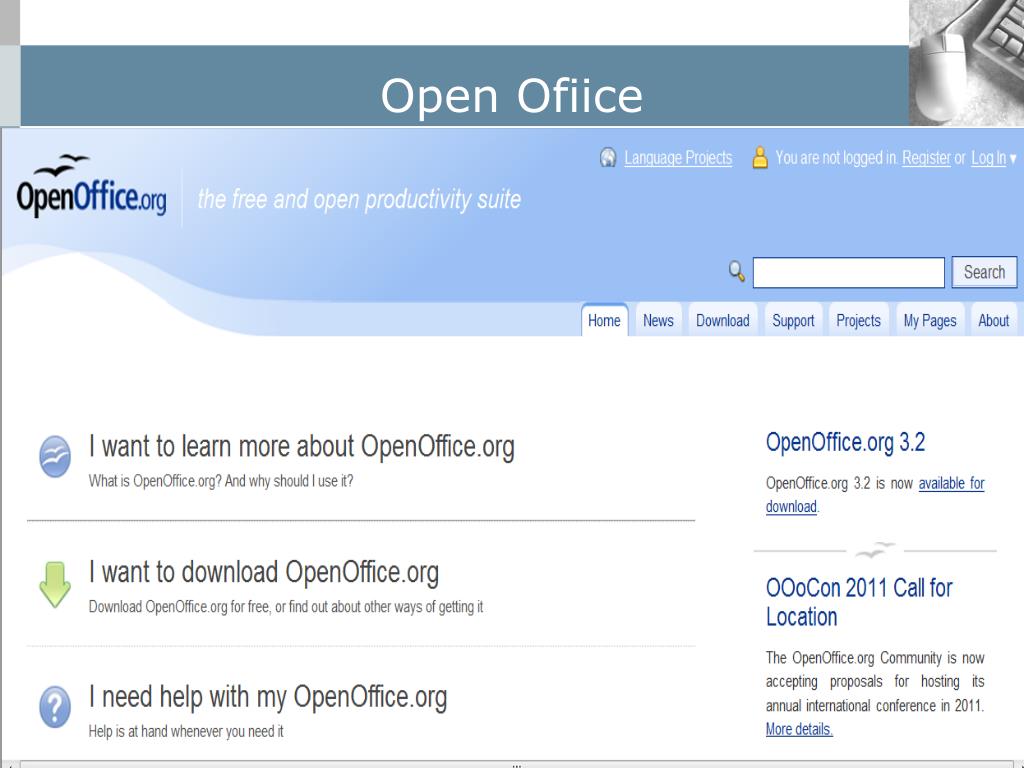Switch to the My Pages tab

pyautogui.click(x=930, y=321)
